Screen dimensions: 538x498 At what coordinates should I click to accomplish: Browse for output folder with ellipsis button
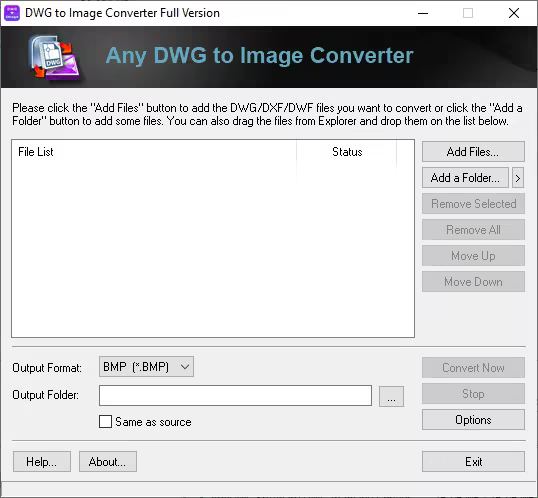(x=391, y=397)
